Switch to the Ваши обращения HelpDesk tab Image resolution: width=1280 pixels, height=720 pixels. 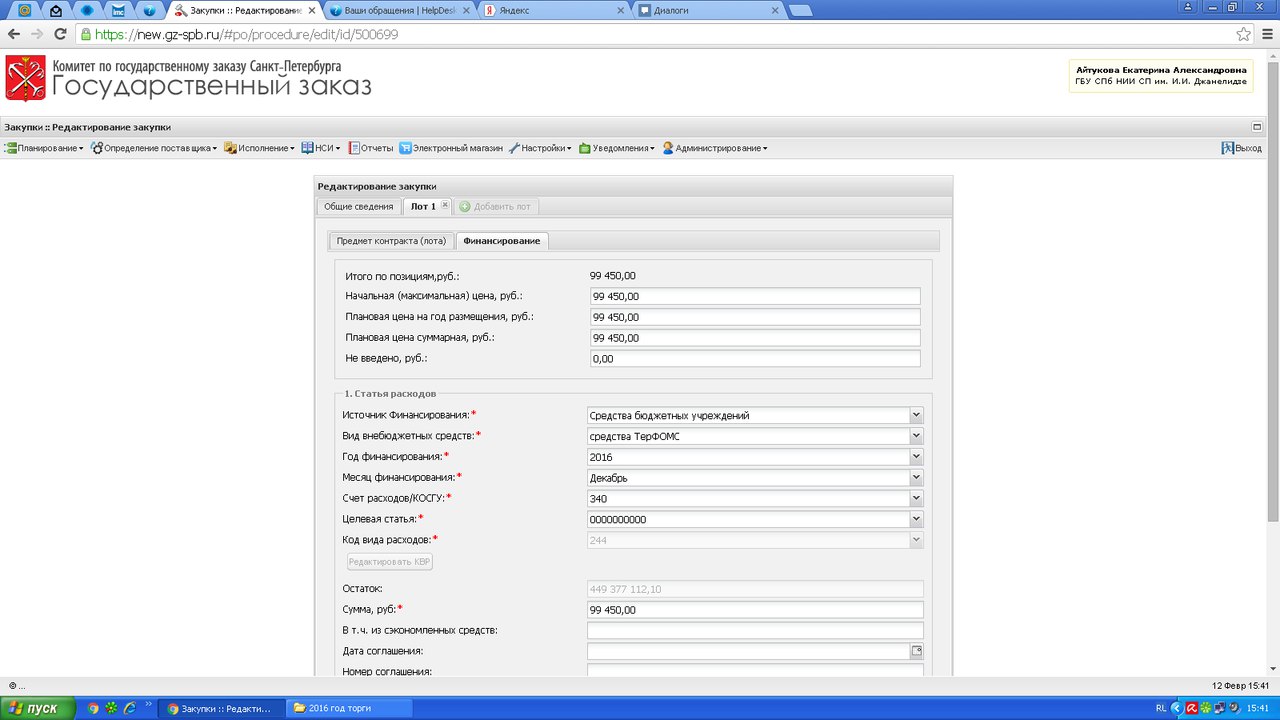[x=400, y=11]
